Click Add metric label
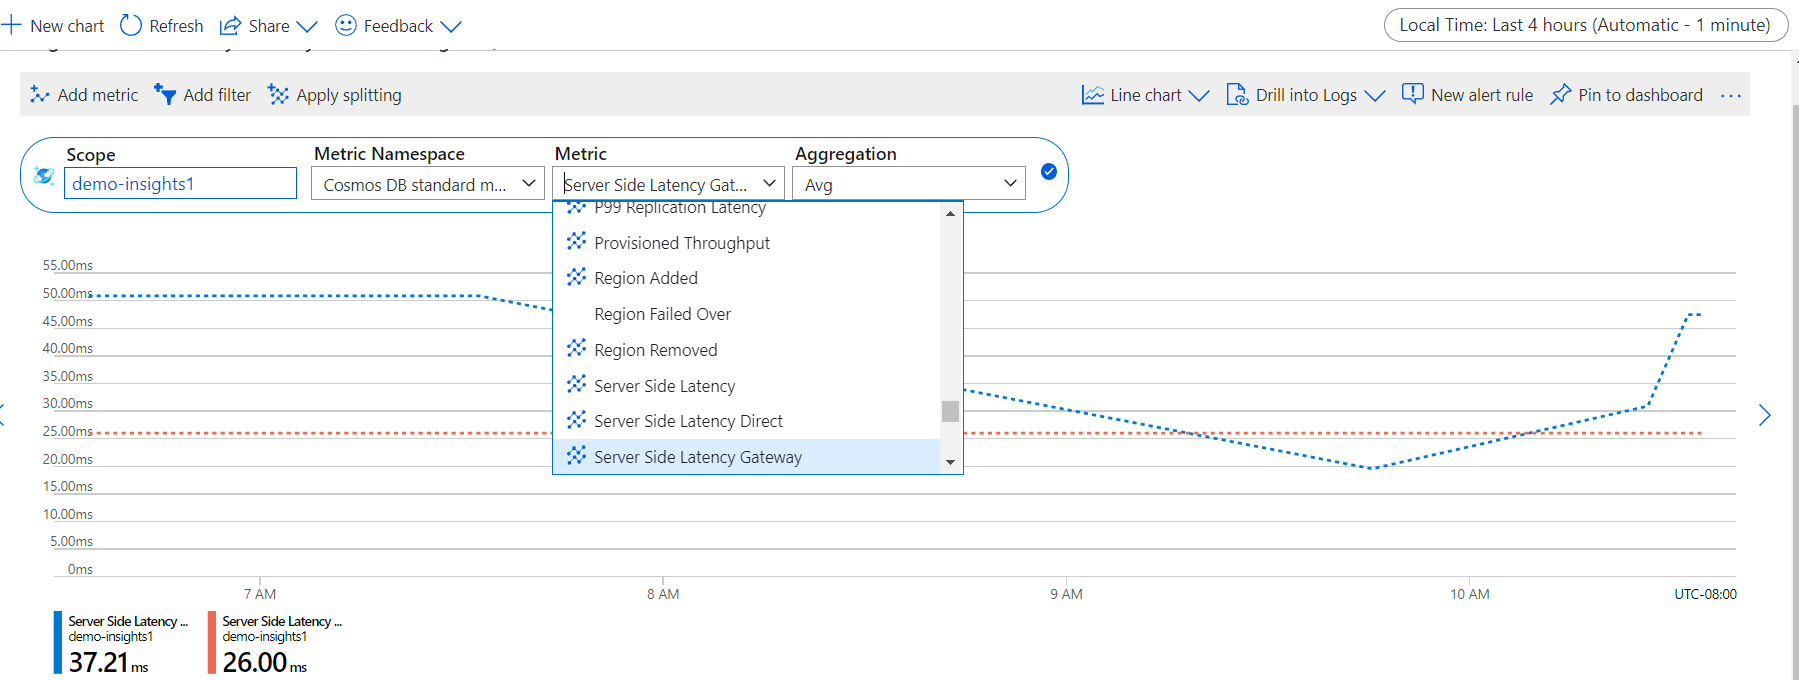 [98, 95]
